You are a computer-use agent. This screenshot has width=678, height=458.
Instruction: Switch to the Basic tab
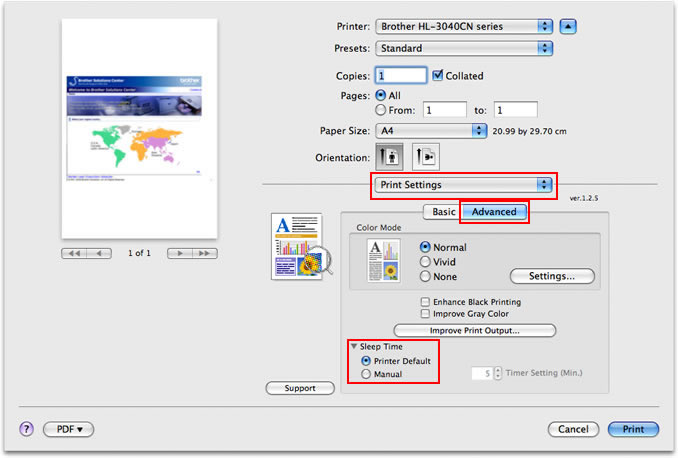(x=444, y=212)
